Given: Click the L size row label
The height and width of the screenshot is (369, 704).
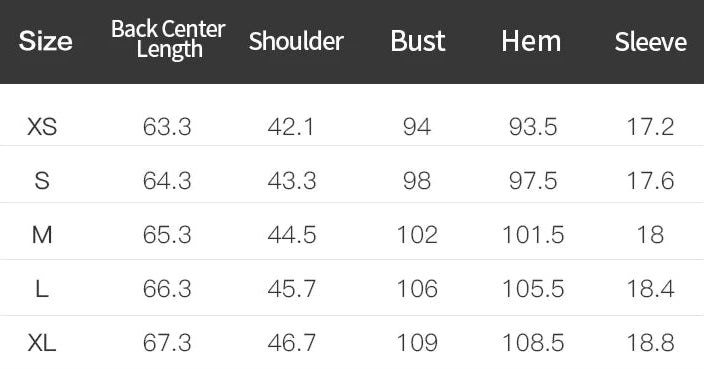Looking at the screenshot, I should [42, 289].
